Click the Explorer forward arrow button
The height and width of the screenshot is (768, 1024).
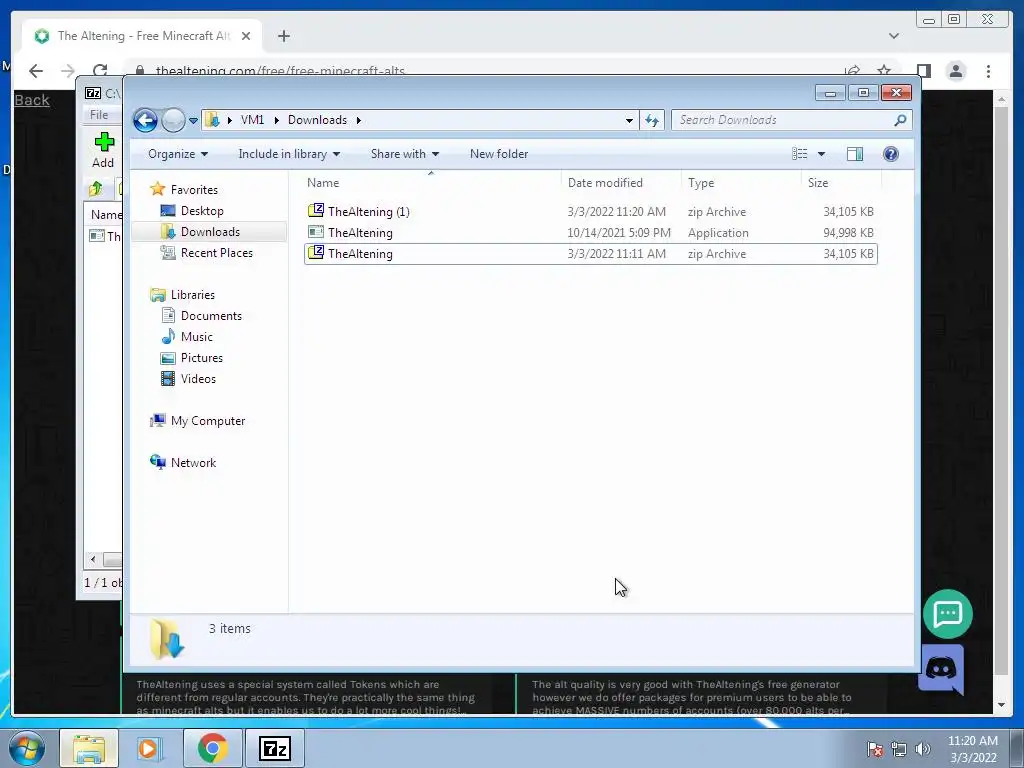[x=173, y=120]
